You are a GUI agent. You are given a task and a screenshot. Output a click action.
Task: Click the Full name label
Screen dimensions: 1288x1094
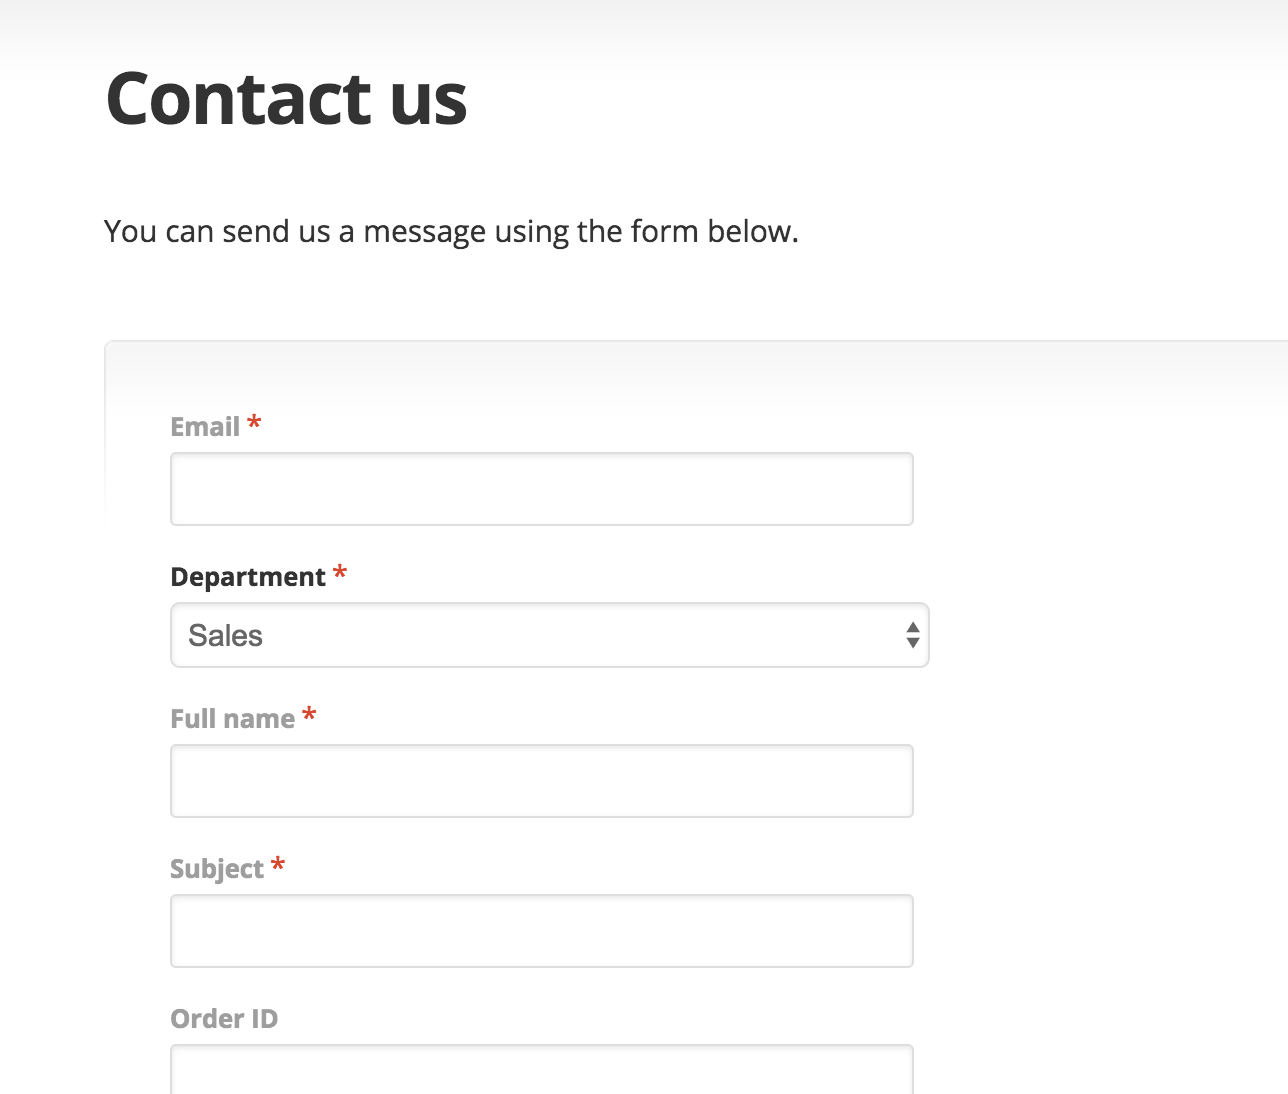pos(232,719)
